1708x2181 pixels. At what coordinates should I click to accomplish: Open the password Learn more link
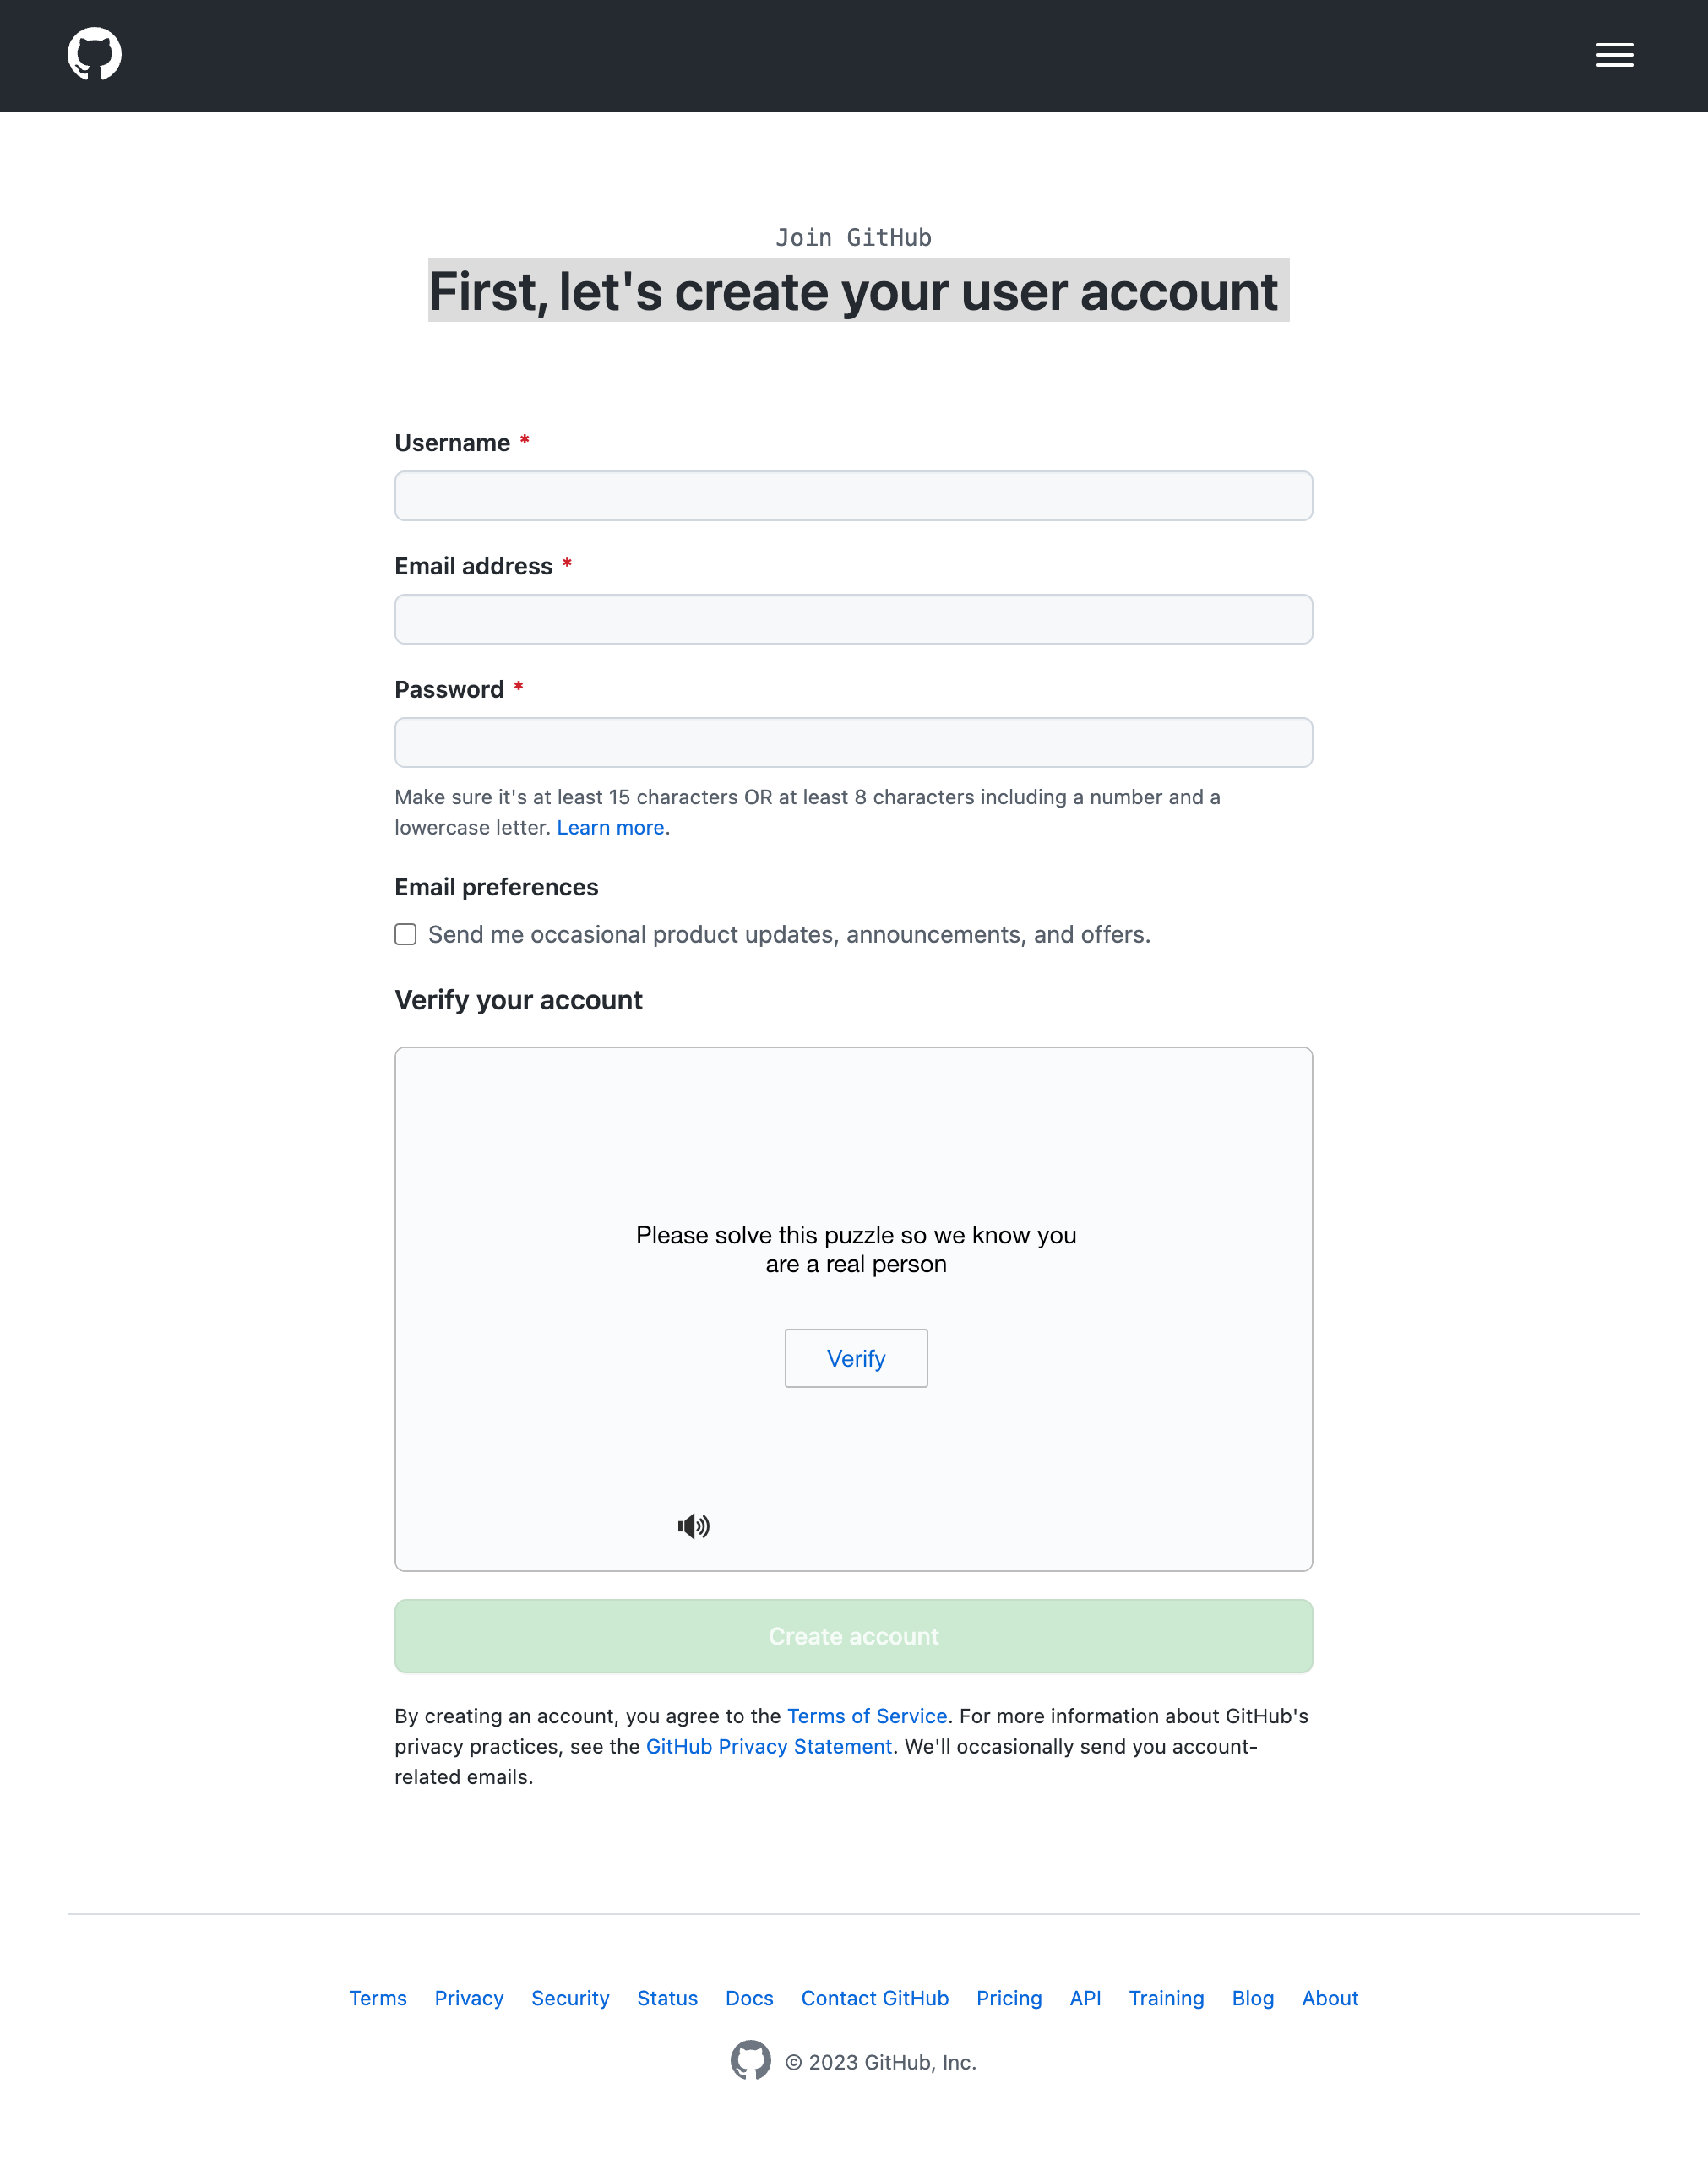tap(610, 827)
